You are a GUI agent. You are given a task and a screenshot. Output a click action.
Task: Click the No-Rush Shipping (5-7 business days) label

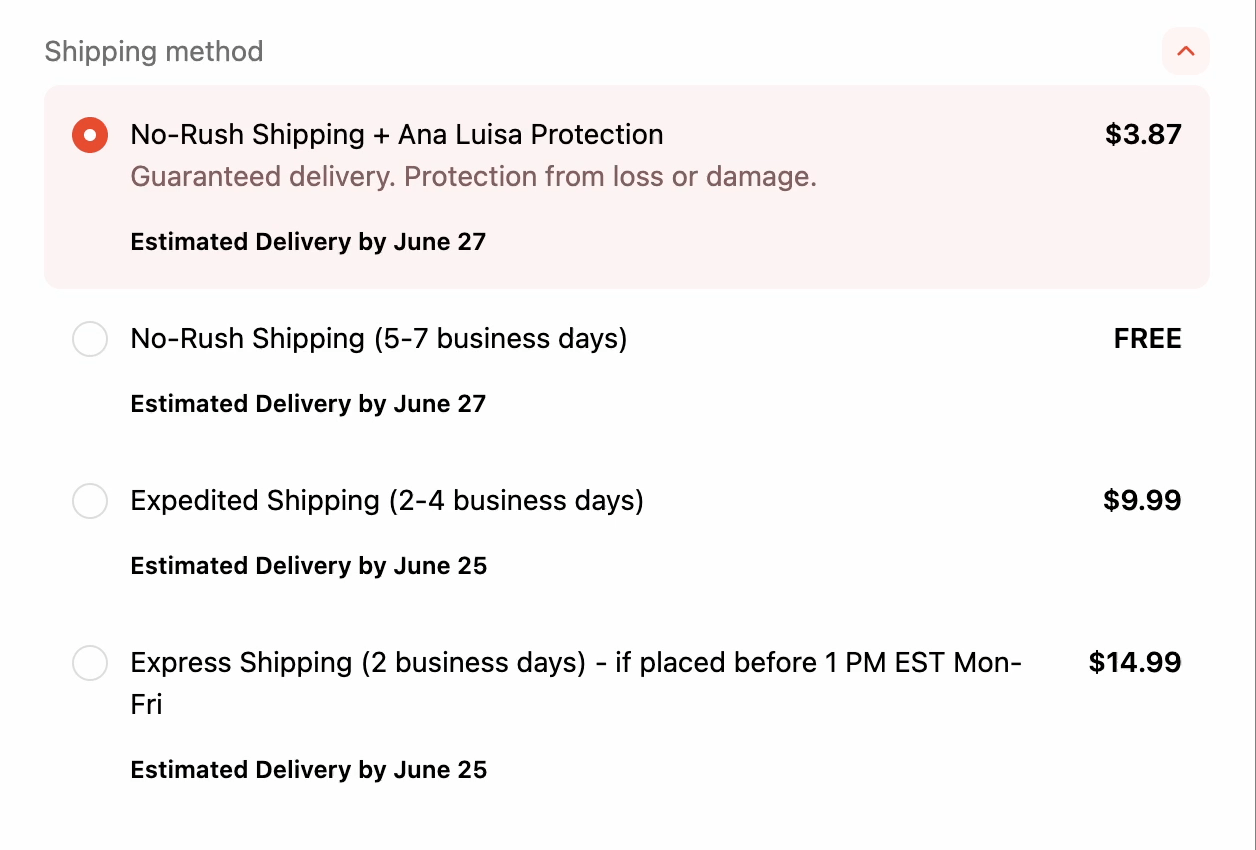tap(378, 339)
